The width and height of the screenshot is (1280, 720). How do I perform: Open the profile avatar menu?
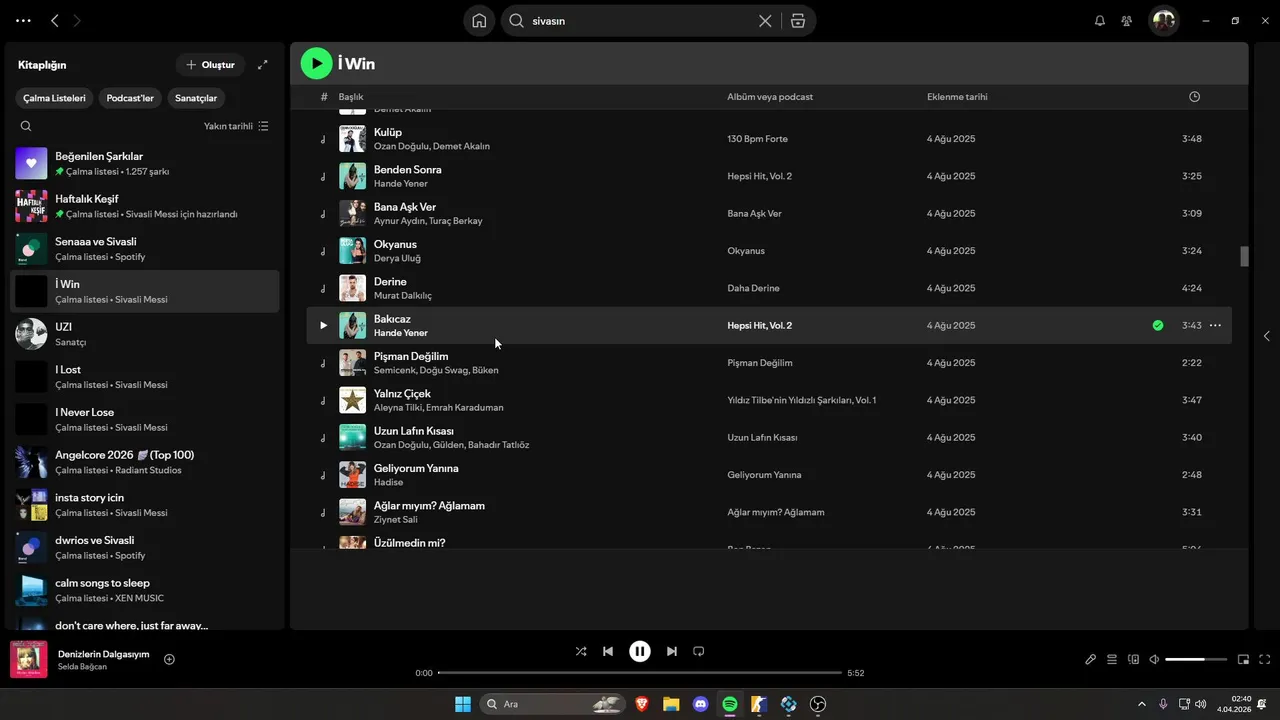(1163, 20)
